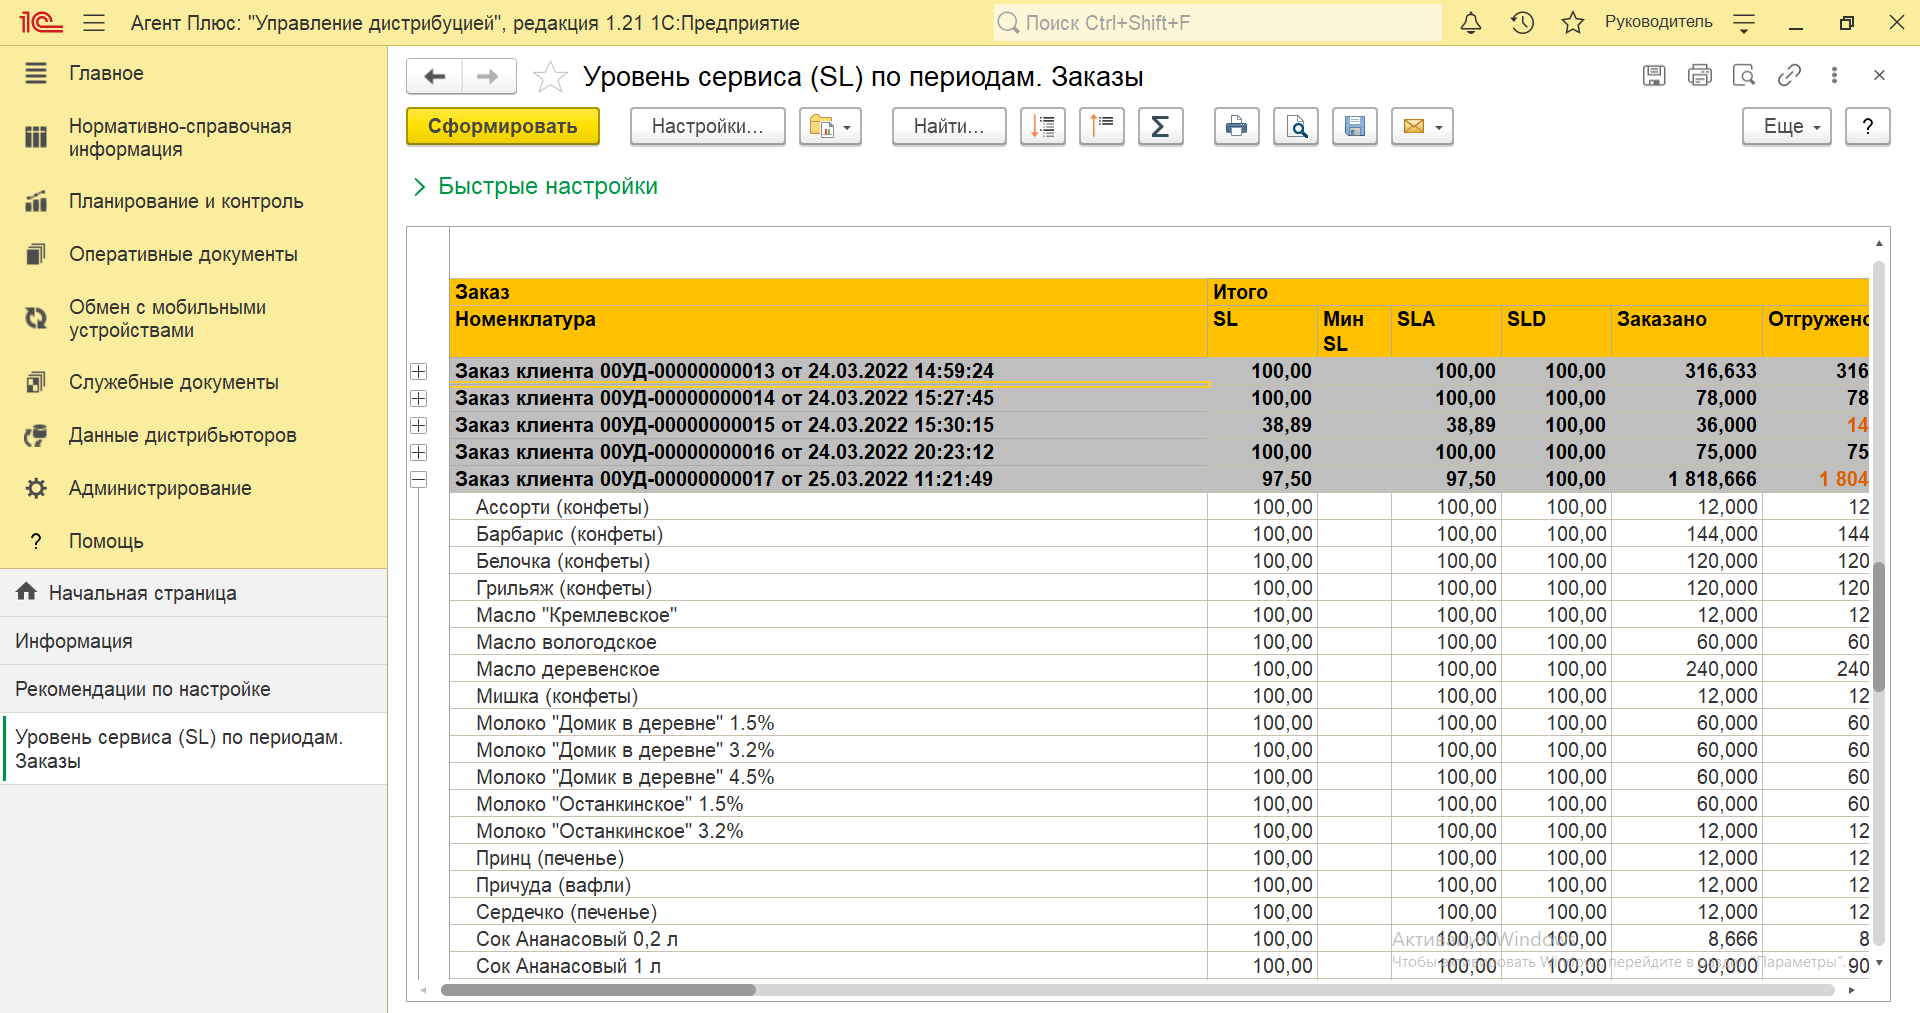Expand order 00УД-0000000015 row
The height and width of the screenshot is (1013, 1920).
coord(419,425)
